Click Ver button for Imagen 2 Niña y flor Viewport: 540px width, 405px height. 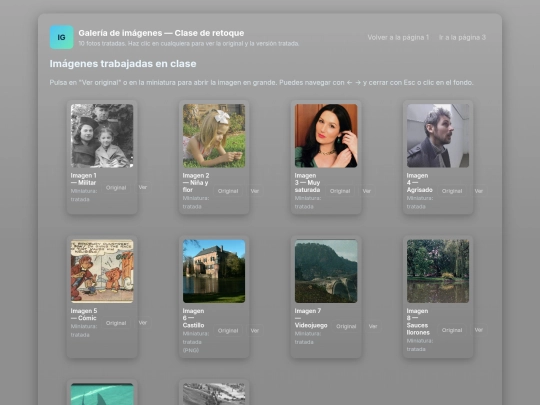pyautogui.click(x=255, y=191)
